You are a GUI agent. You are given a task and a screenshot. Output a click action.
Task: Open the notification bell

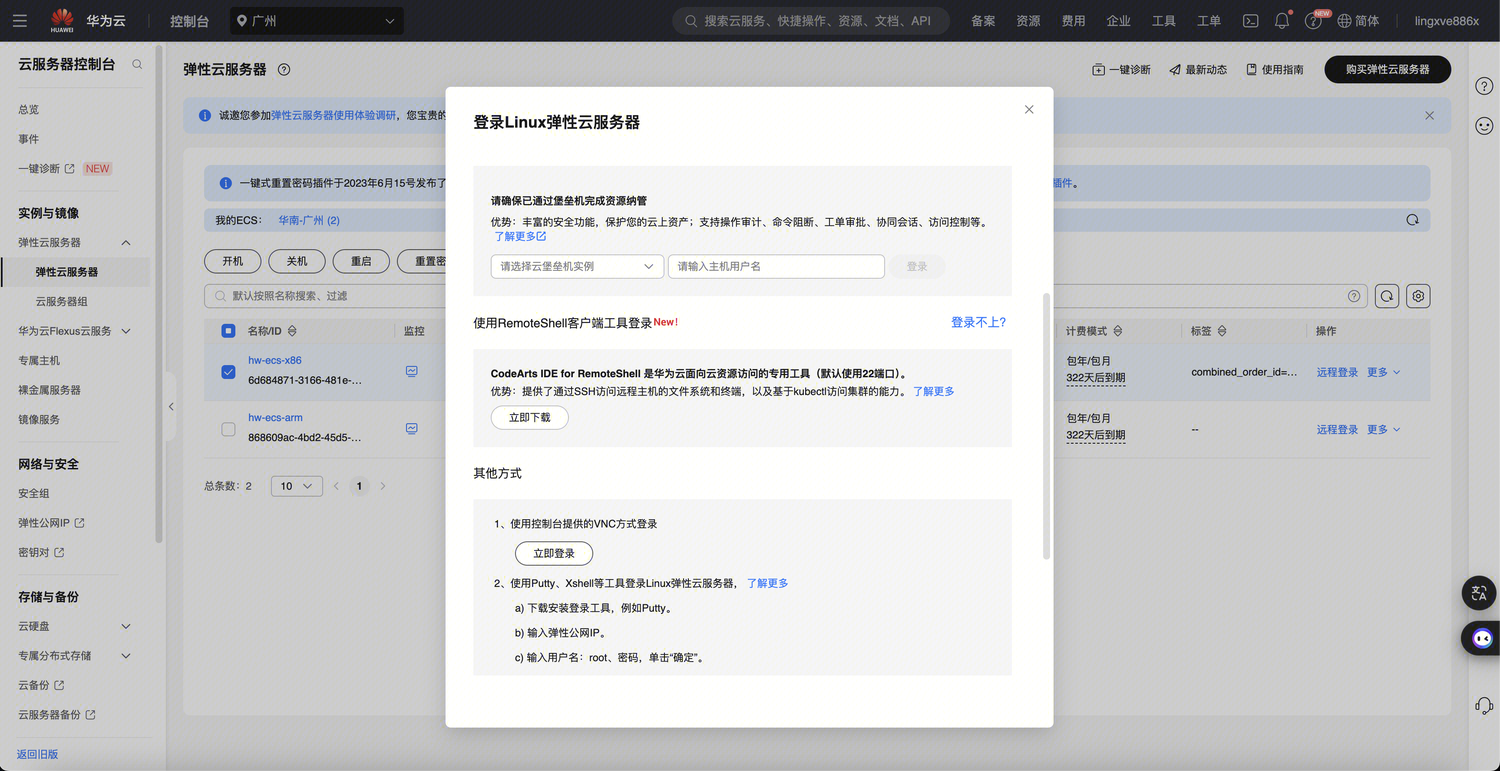click(1282, 21)
